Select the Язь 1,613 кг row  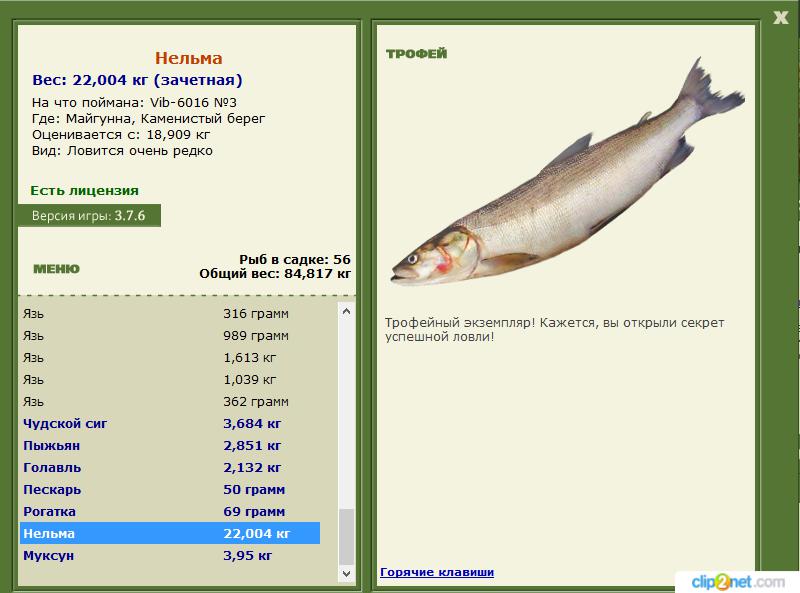(x=170, y=358)
